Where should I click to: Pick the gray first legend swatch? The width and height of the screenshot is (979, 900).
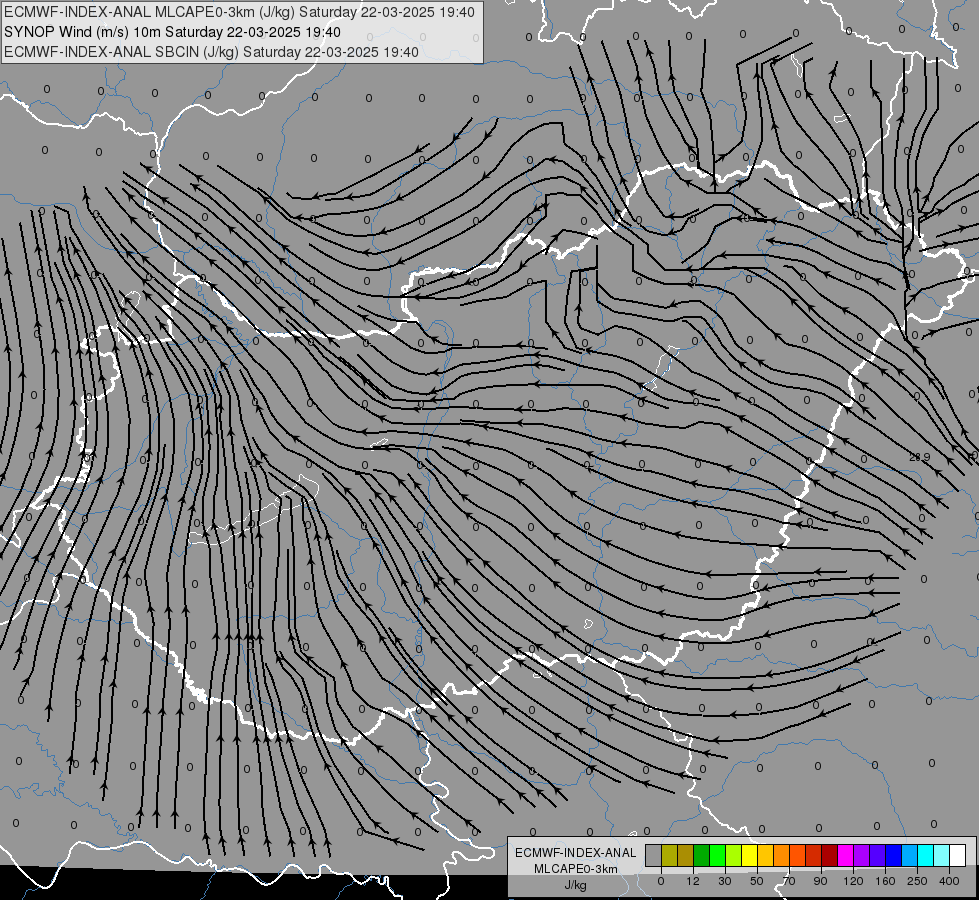653,855
